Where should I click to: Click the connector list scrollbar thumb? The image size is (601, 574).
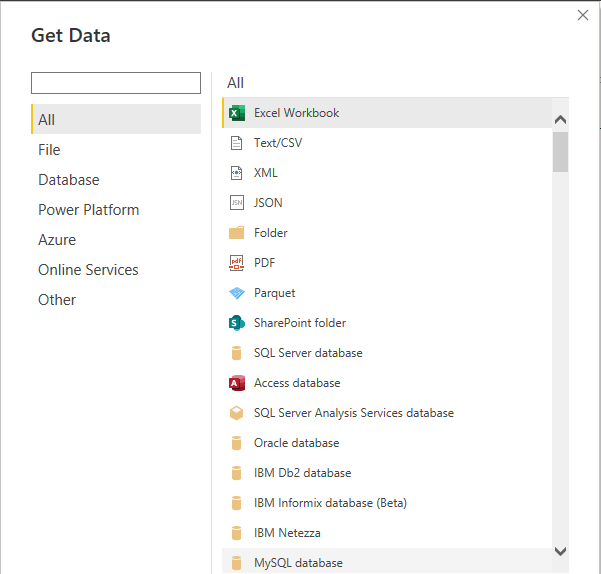[x=560, y=152]
